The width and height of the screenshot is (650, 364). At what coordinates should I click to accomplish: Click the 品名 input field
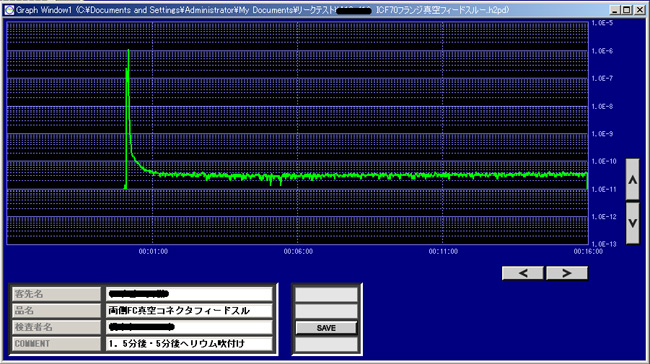coord(189,311)
